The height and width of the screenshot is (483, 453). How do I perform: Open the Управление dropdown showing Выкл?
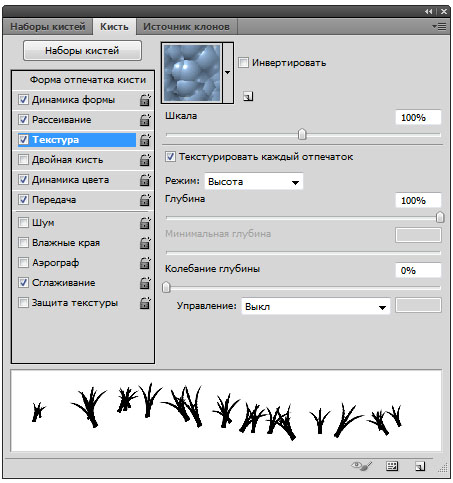pos(315,306)
